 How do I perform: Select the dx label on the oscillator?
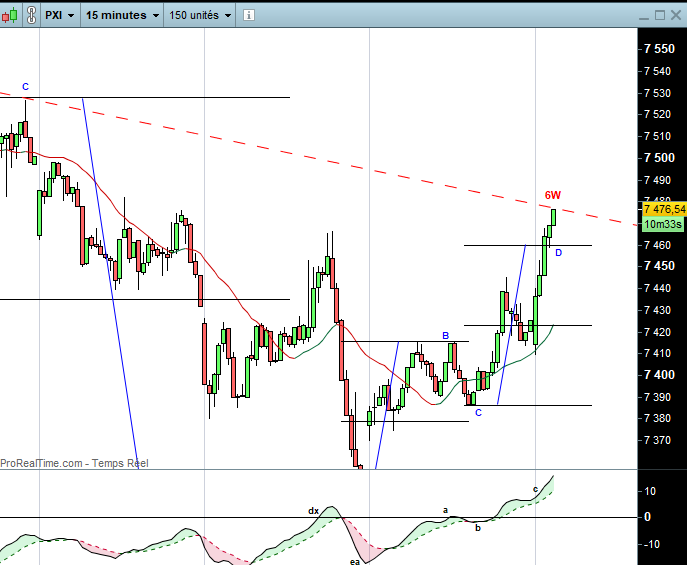[313, 511]
